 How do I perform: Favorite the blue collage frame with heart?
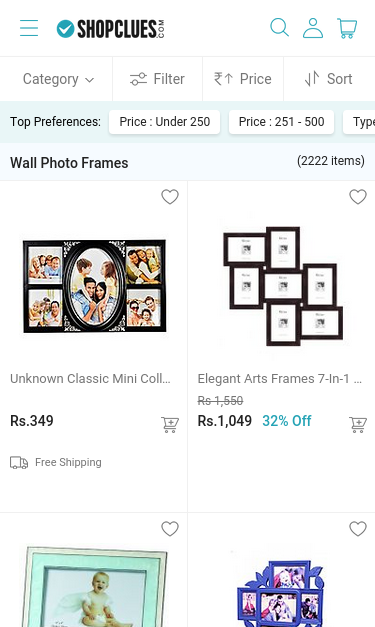[x=358, y=529]
